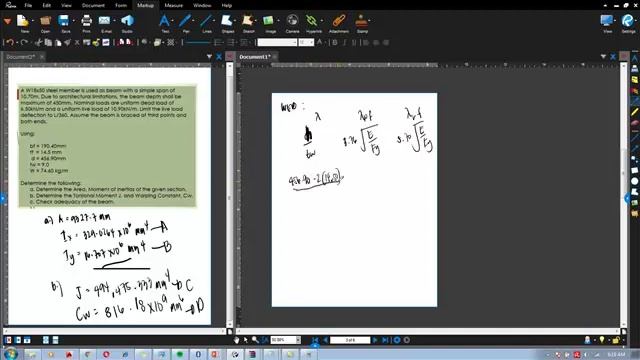Click the Print icon
This screenshot has width=640, height=360.
pos(86,20)
